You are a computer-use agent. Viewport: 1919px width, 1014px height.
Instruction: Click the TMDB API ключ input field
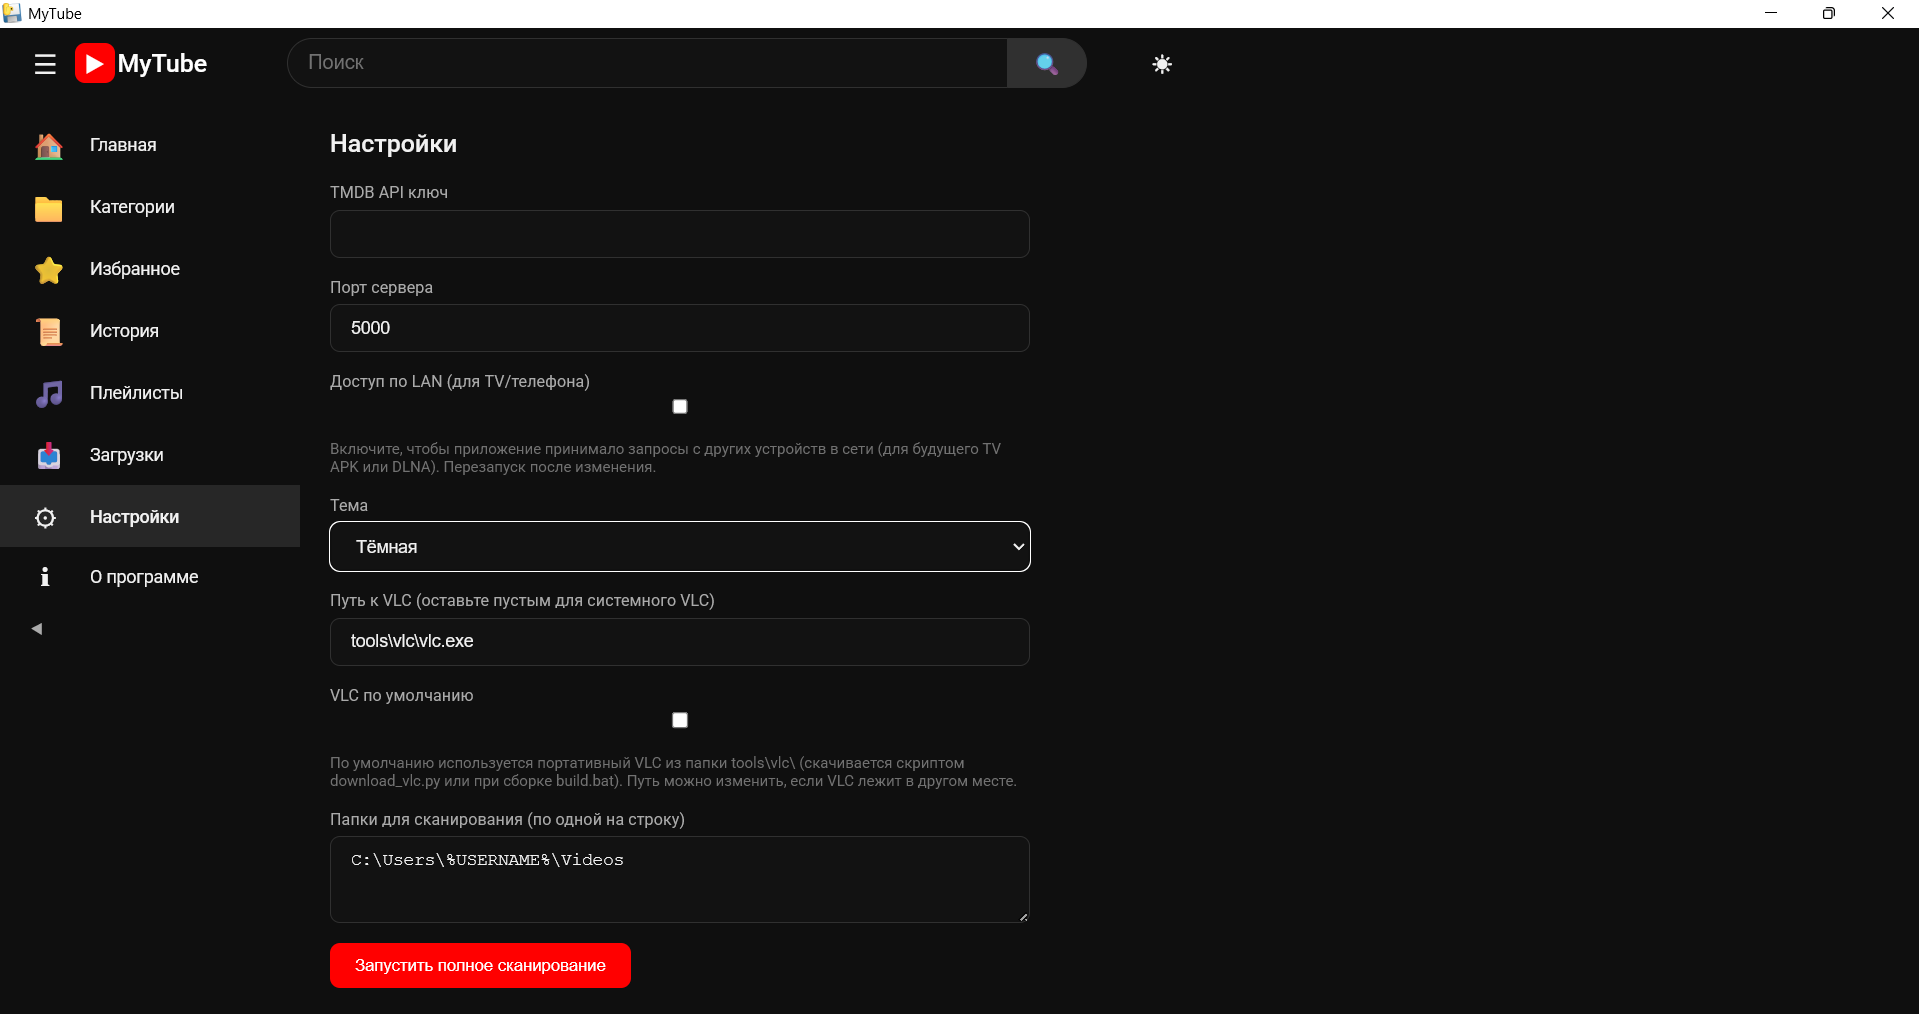point(680,234)
